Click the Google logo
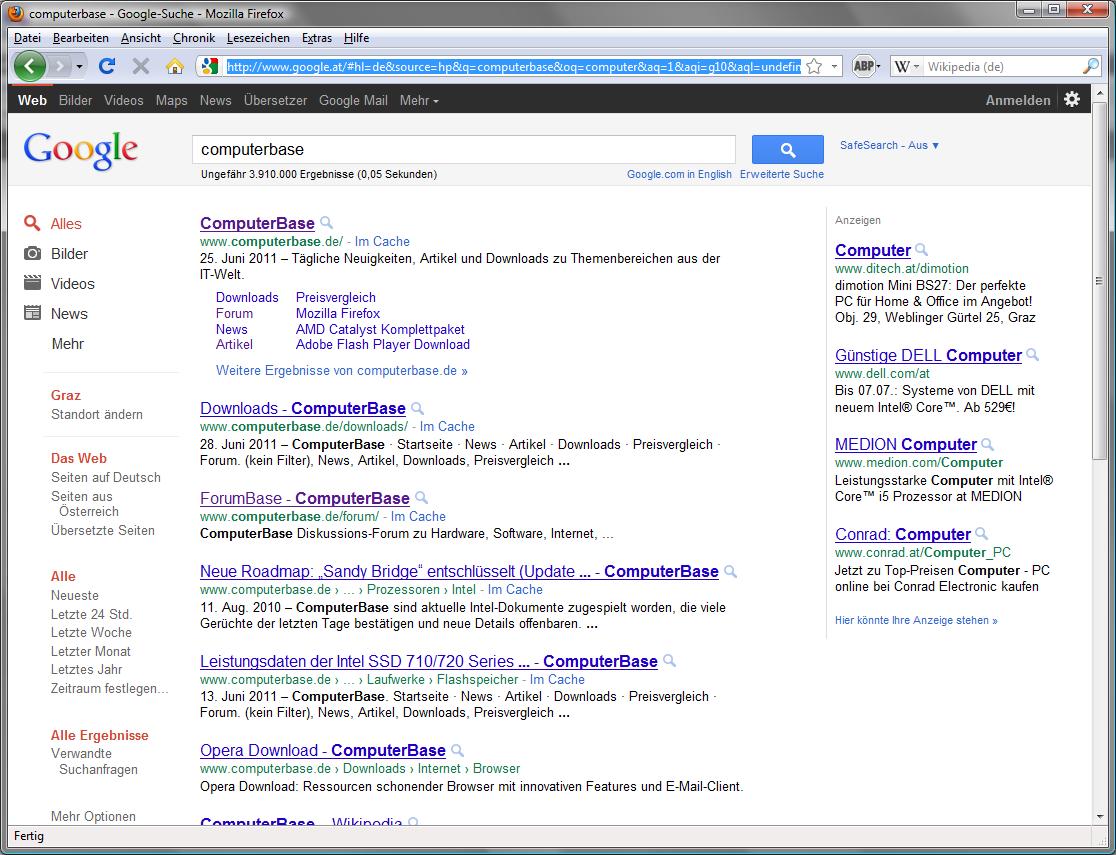 tap(80, 151)
